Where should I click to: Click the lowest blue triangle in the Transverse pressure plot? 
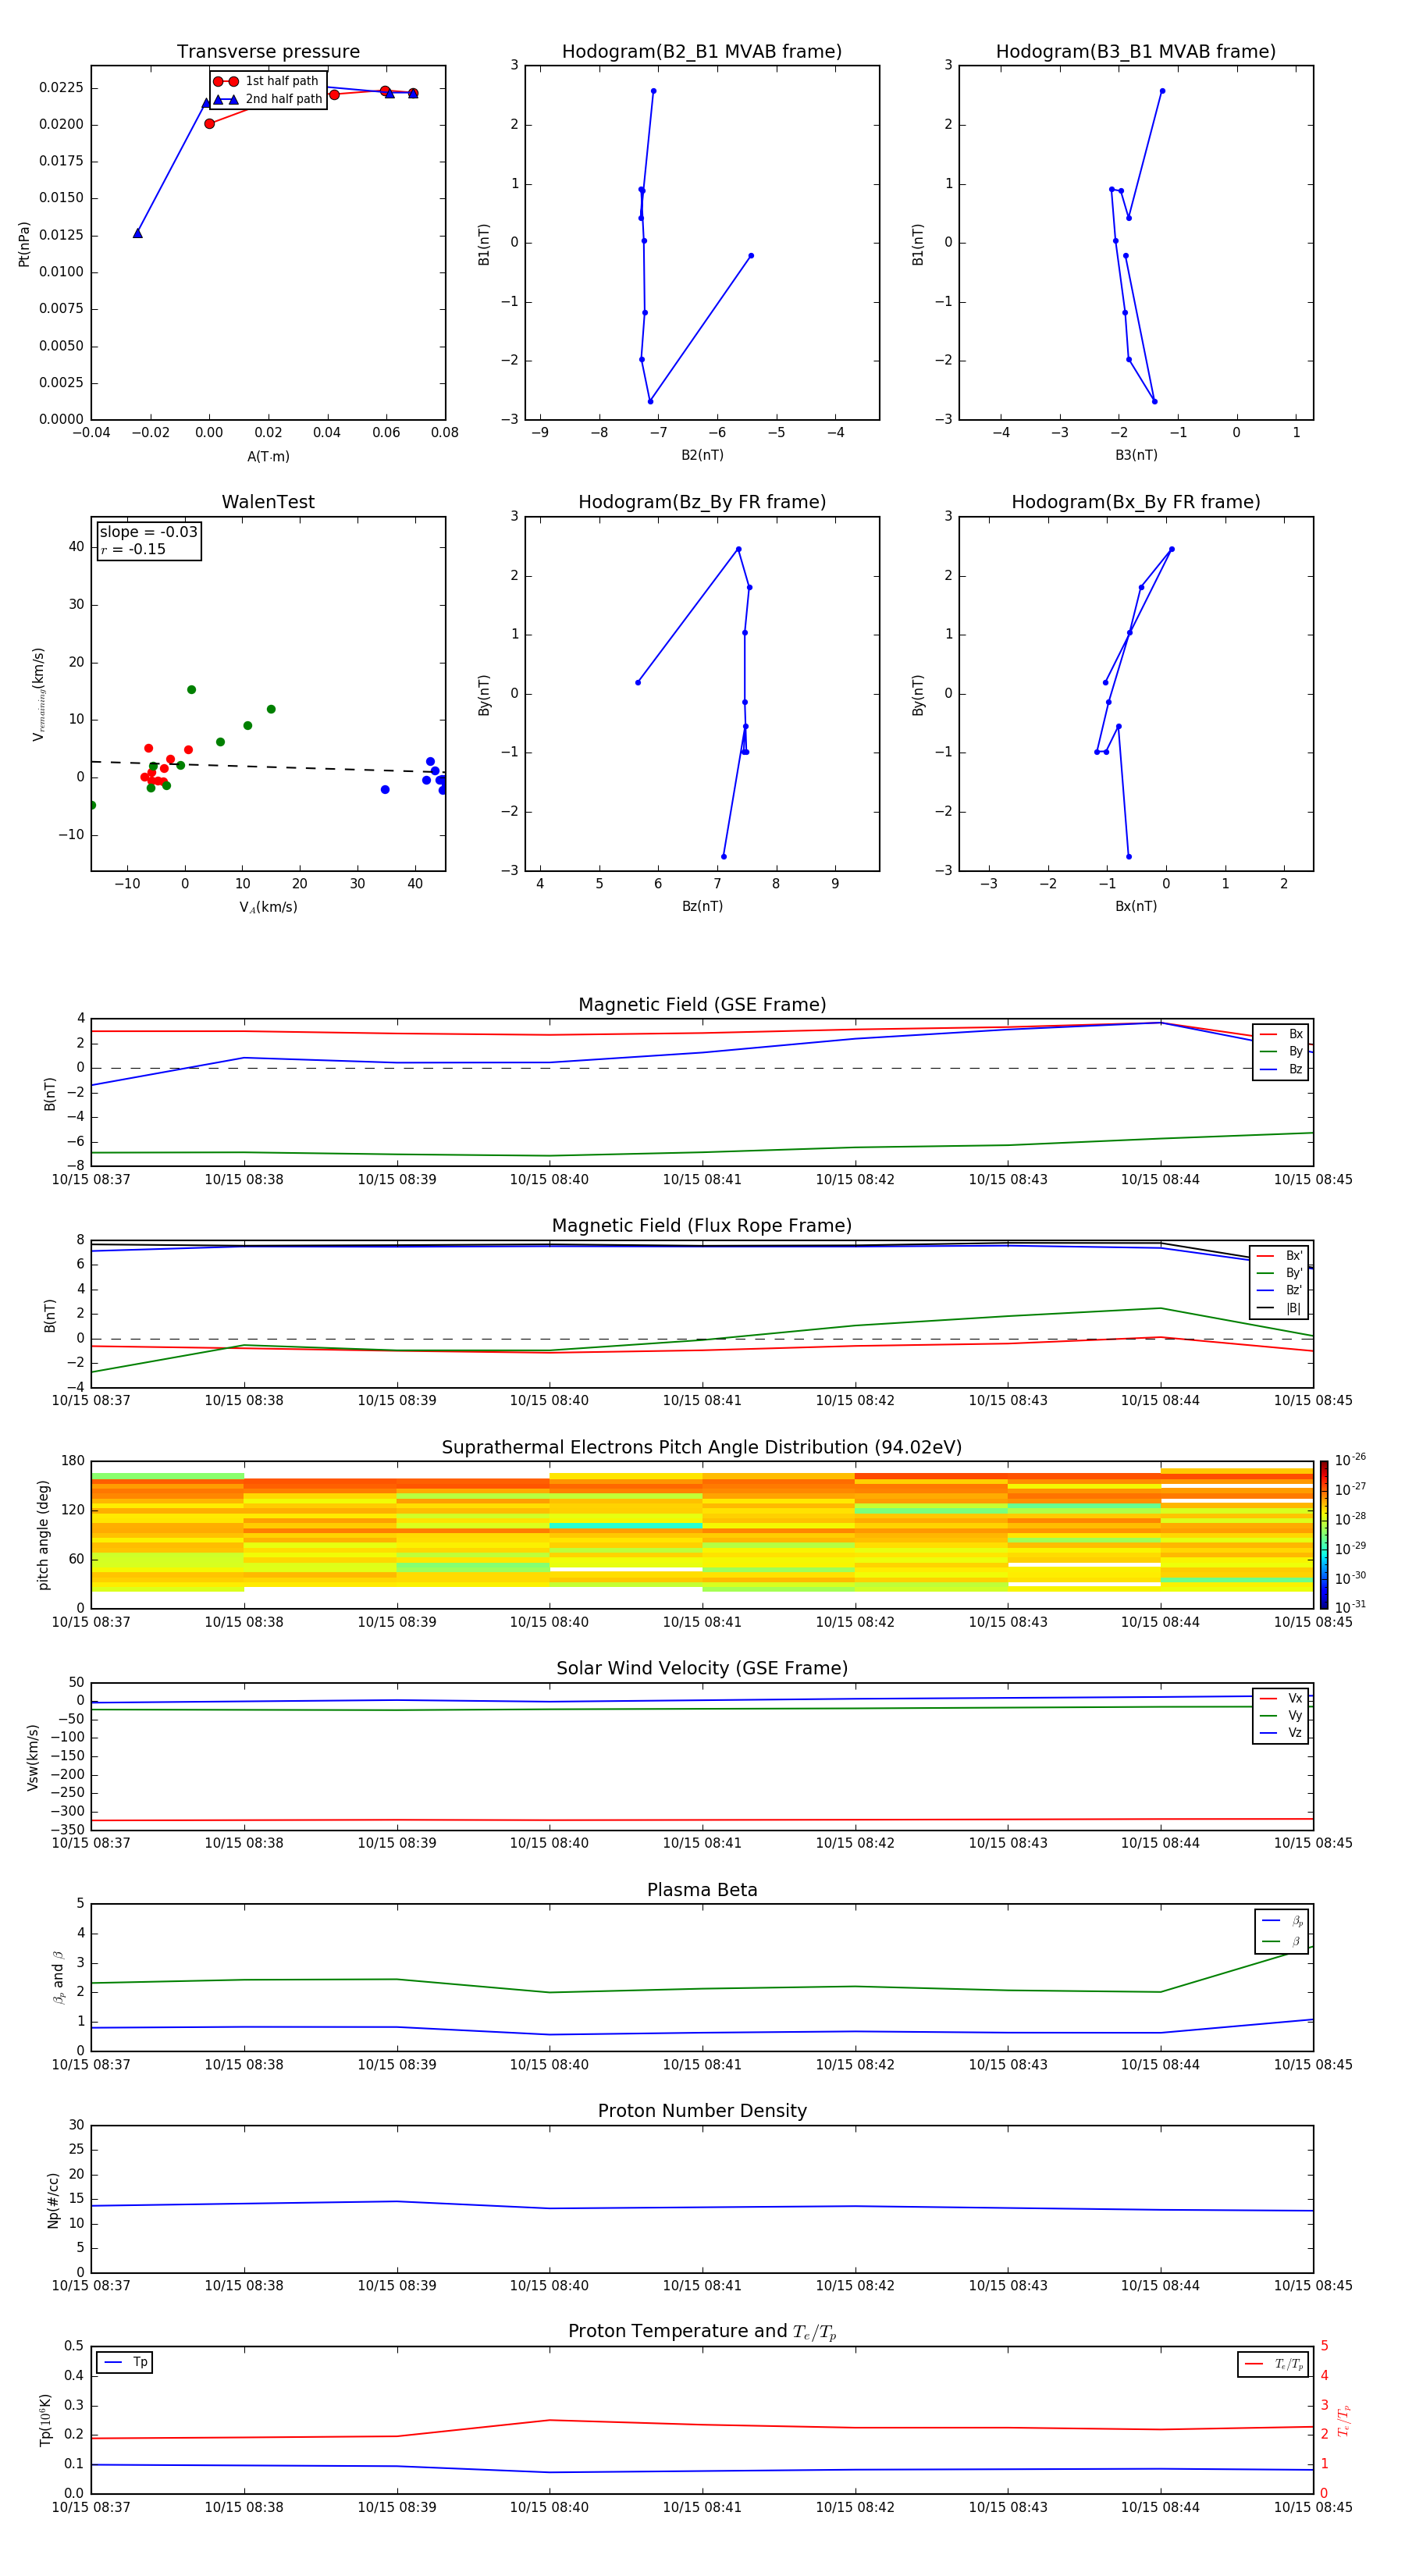point(138,233)
